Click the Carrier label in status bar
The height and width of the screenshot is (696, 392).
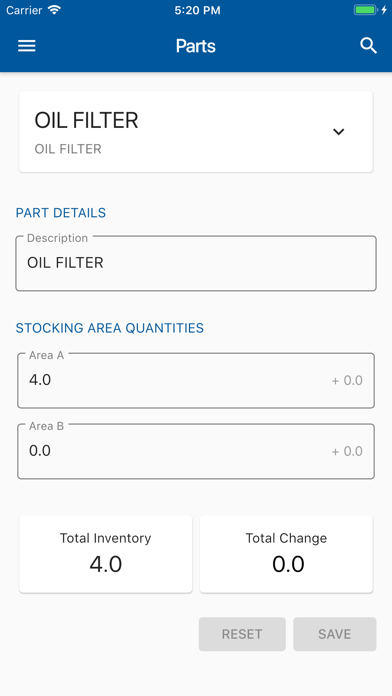24,10
